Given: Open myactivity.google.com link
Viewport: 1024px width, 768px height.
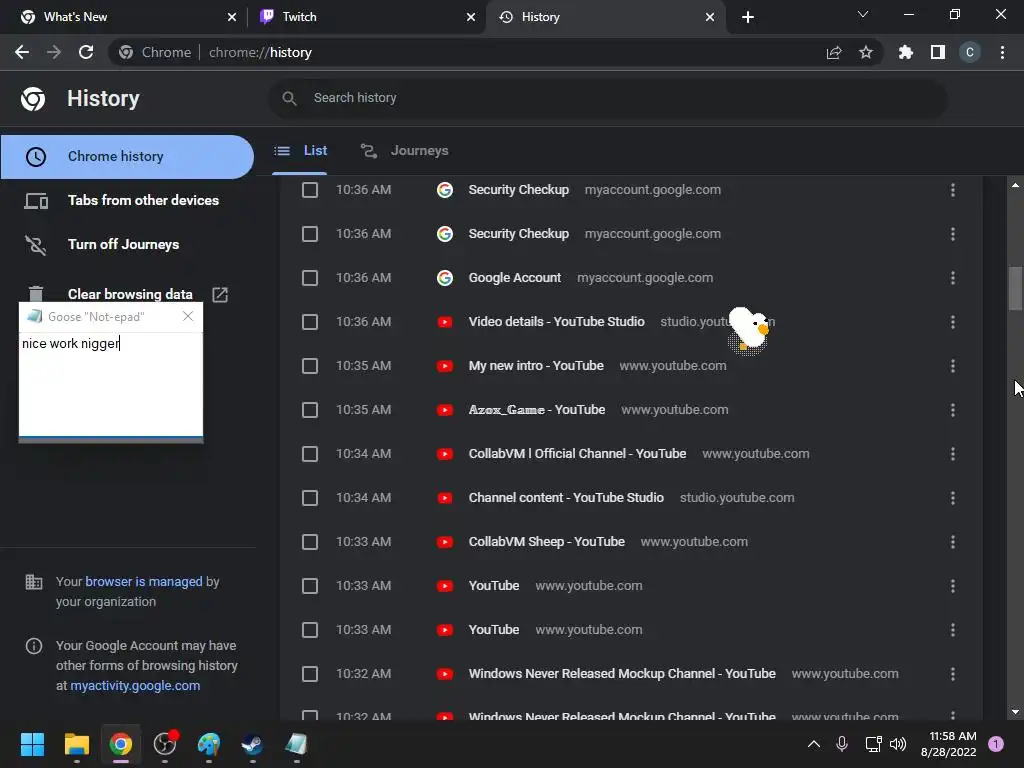Looking at the screenshot, I should (x=135, y=686).
